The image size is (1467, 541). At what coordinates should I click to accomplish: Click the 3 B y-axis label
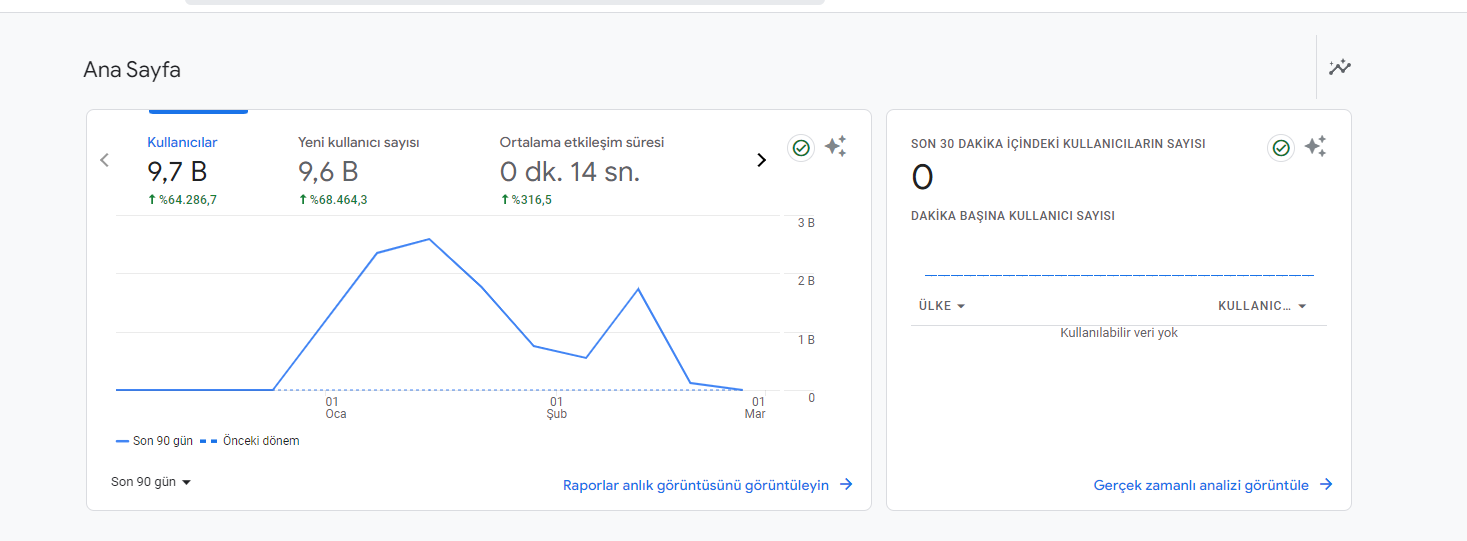tap(806, 223)
